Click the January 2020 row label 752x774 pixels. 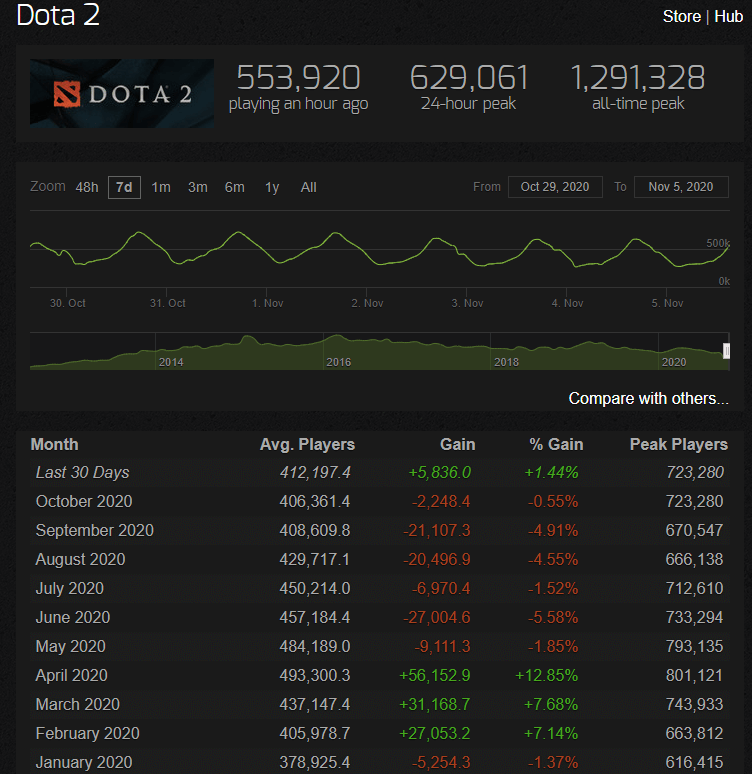click(84, 763)
